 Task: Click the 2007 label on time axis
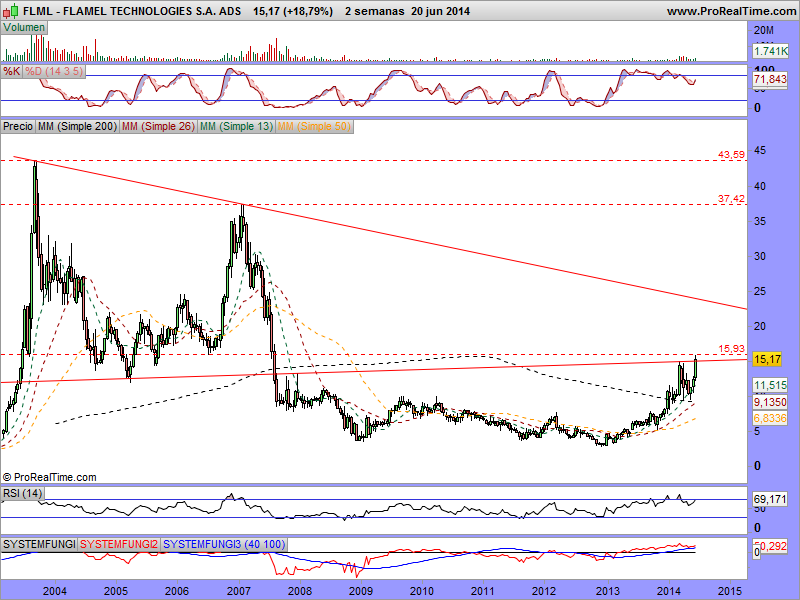(238, 591)
